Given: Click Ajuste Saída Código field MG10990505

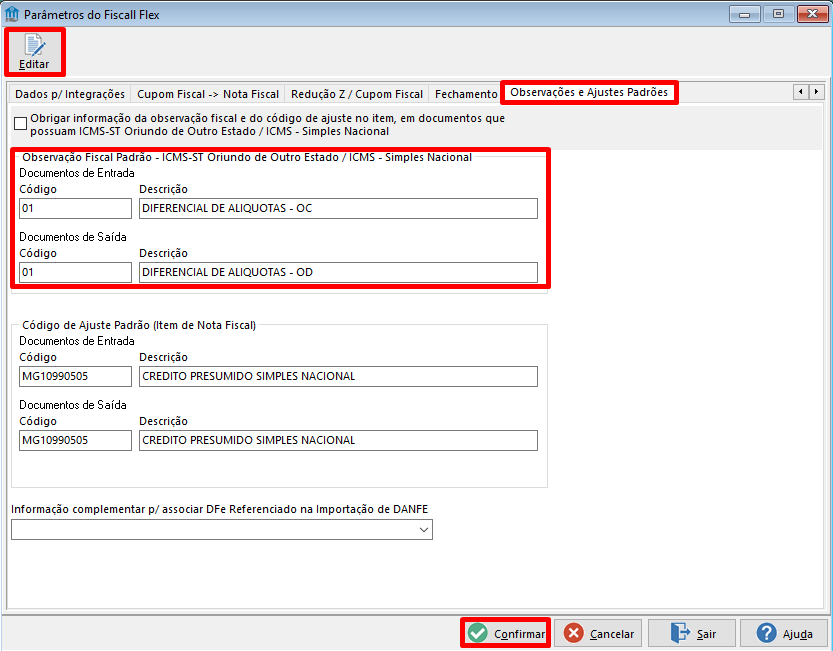Looking at the screenshot, I should point(75,441).
